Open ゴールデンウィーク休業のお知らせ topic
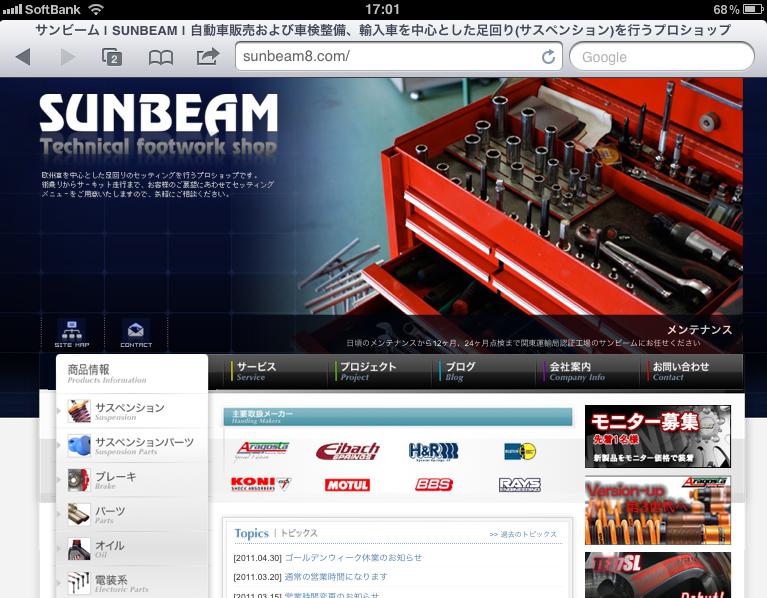The image size is (767, 598). tap(353, 557)
